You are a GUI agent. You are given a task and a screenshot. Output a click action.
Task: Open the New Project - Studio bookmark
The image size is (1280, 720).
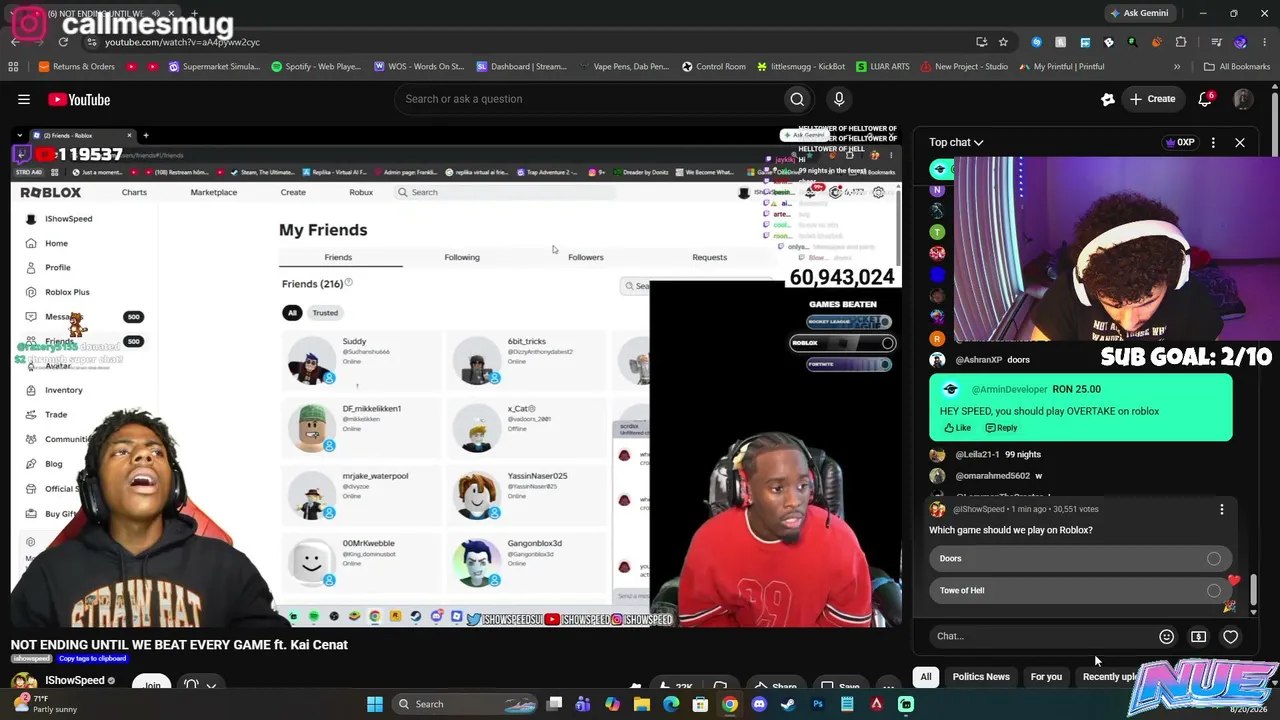click(x=964, y=67)
